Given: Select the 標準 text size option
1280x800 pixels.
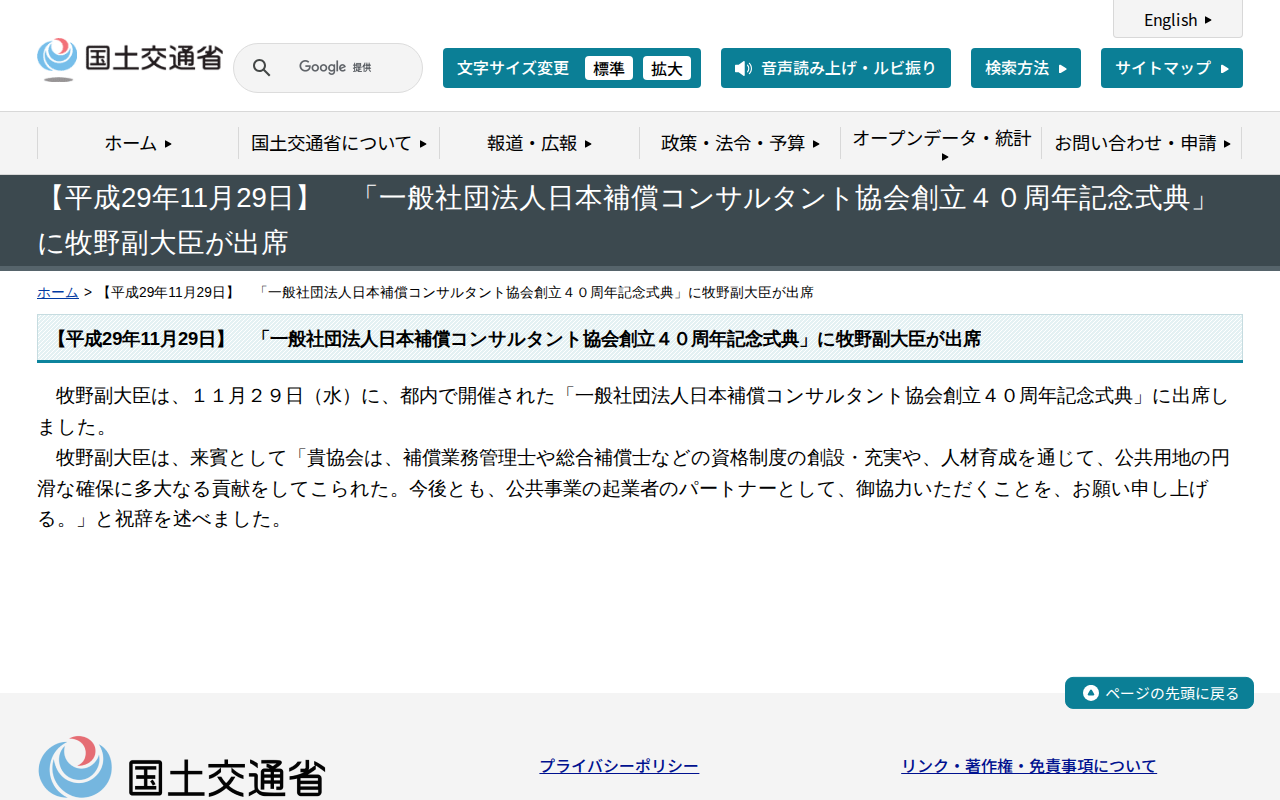Looking at the screenshot, I should (609, 68).
